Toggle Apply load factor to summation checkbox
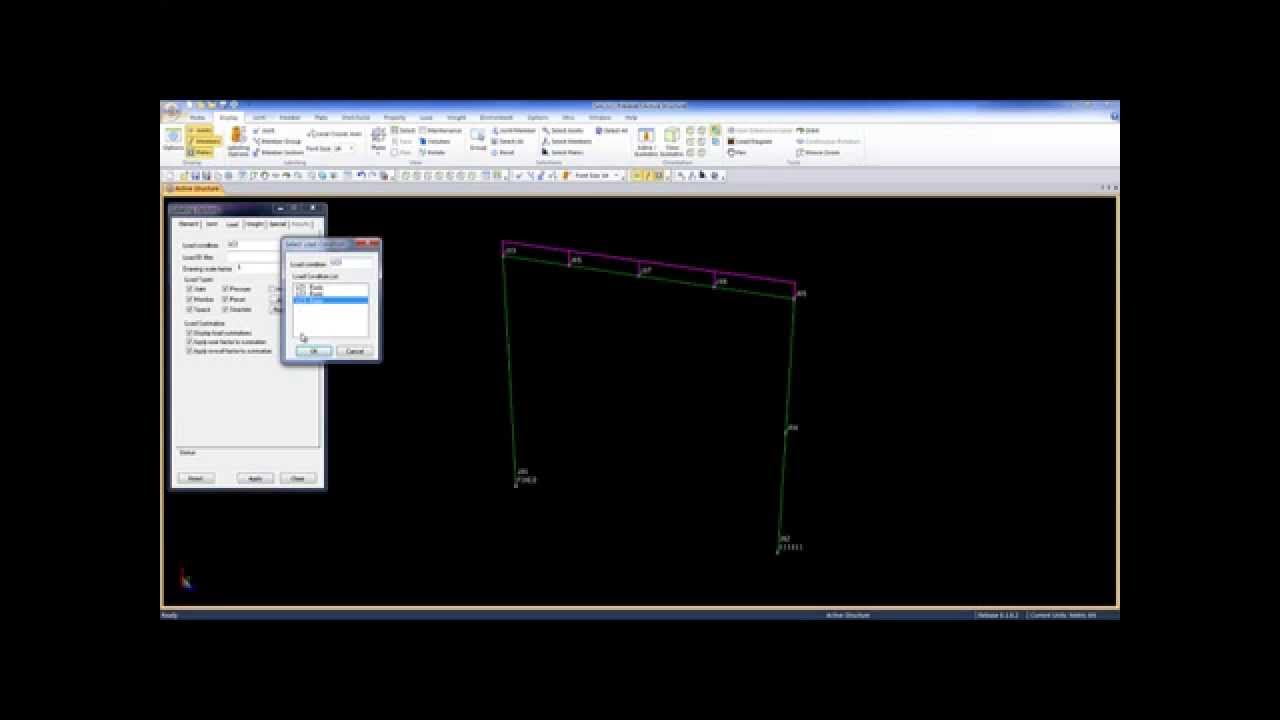This screenshot has height=720, width=1280. [189, 342]
